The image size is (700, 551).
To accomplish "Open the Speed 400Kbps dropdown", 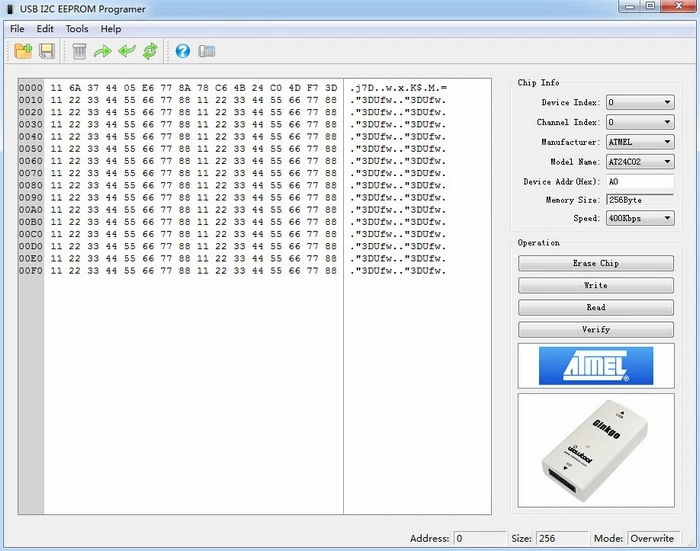I will pyautogui.click(x=640, y=218).
